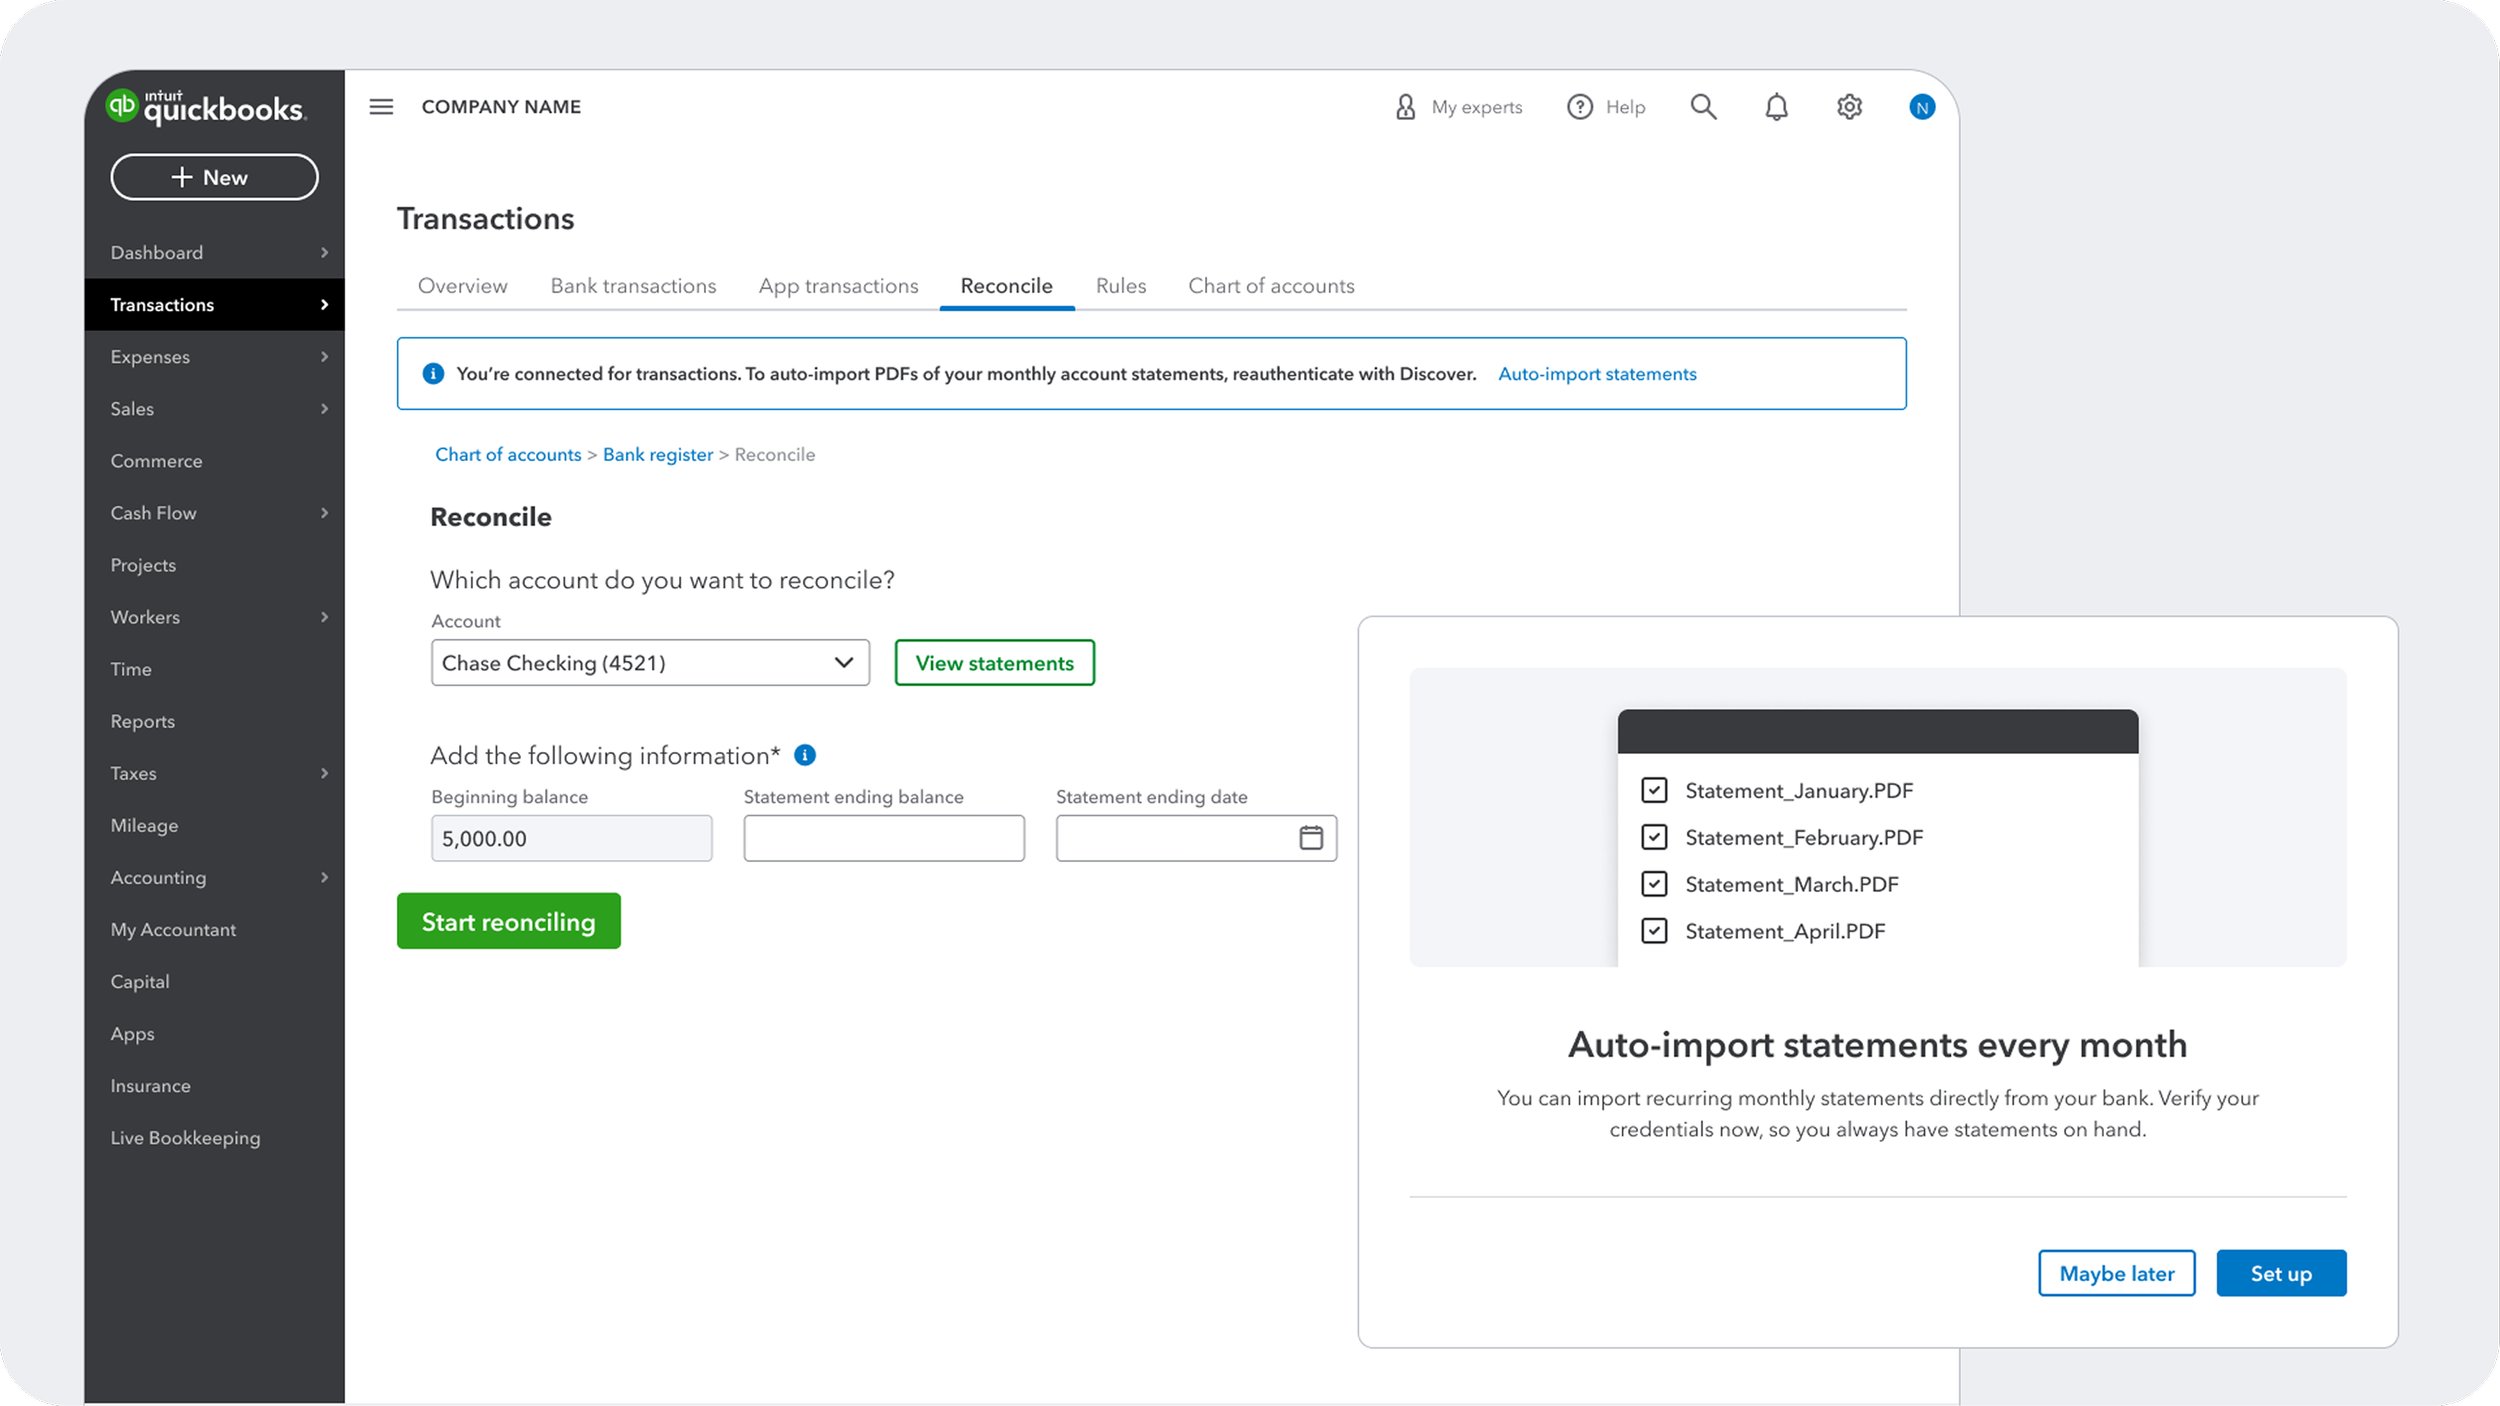Open notifications bell icon
Screen dimensions: 2500x1406
1776,107
